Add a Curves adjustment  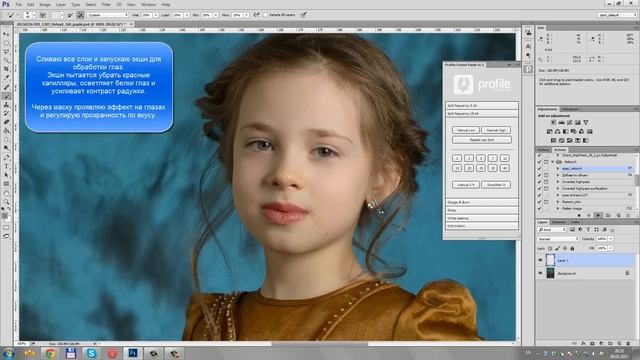[x=570, y=122]
